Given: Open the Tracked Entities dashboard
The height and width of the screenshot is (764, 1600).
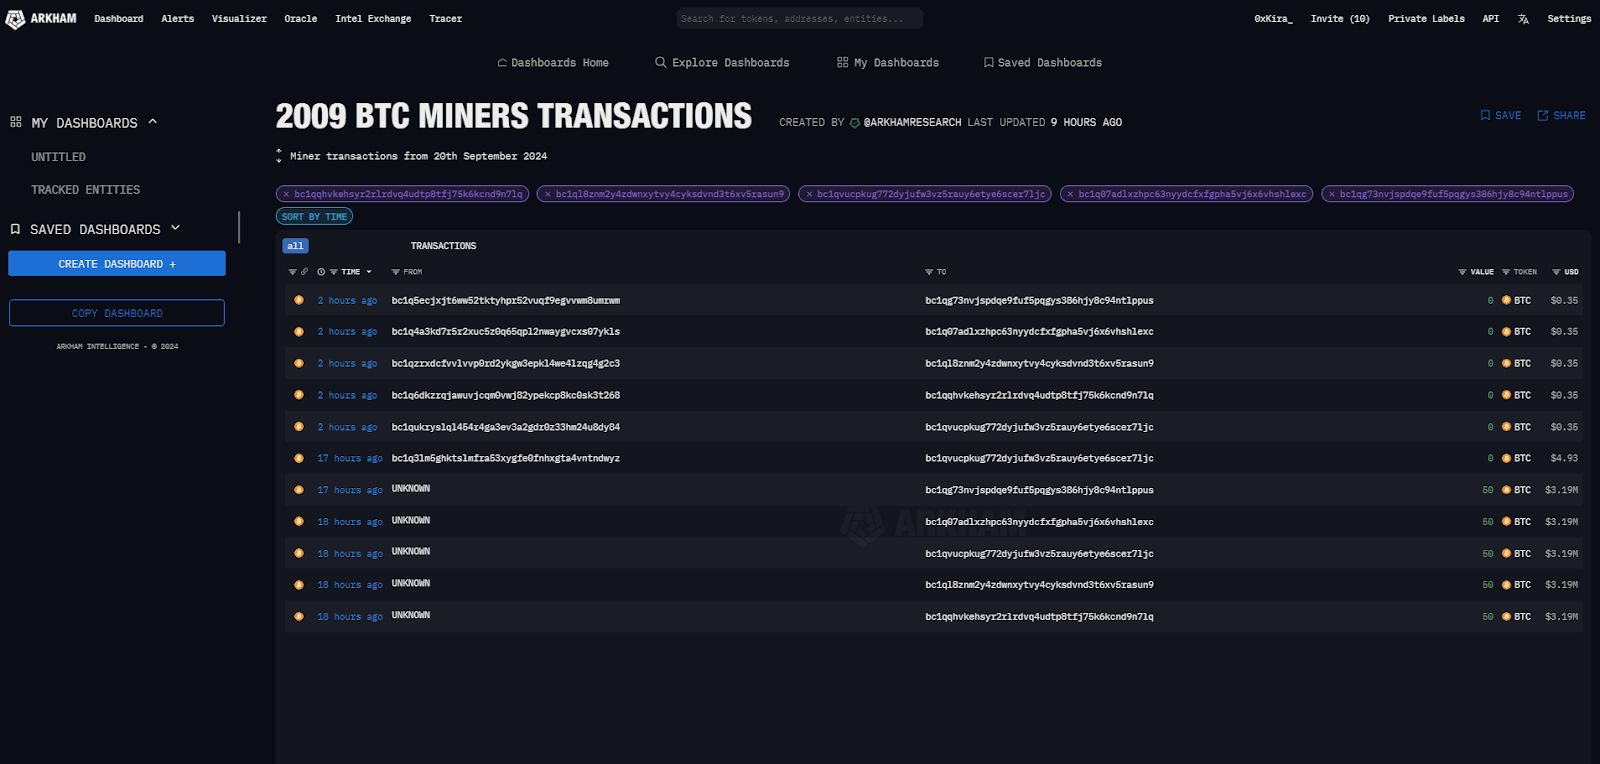Looking at the screenshot, I should click(85, 190).
